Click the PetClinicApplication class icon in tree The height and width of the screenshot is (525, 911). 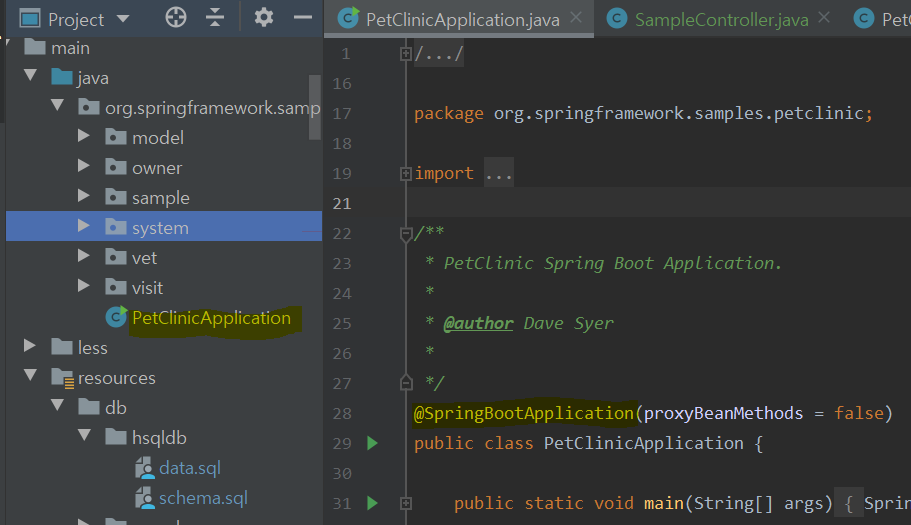[116, 317]
